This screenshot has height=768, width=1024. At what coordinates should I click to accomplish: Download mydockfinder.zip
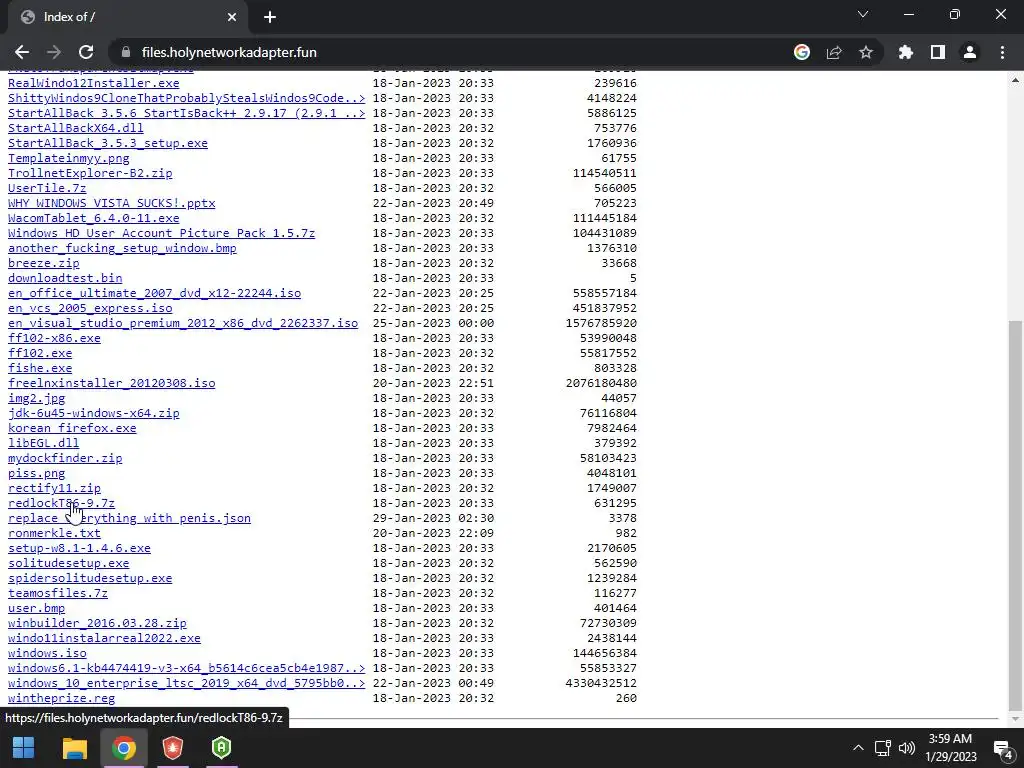(x=65, y=458)
